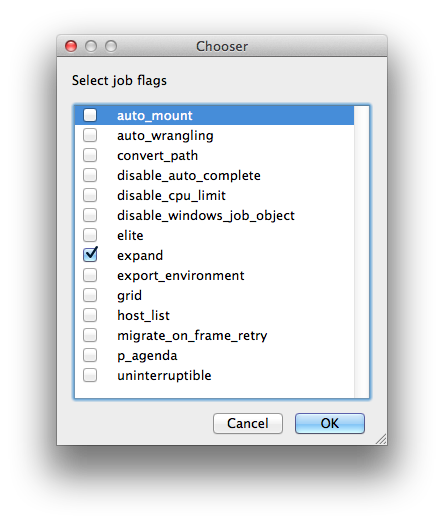The width and height of the screenshot is (444, 524).
Task: Check the disable_cpu_limit checkbox
Action: [x=90, y=195]
